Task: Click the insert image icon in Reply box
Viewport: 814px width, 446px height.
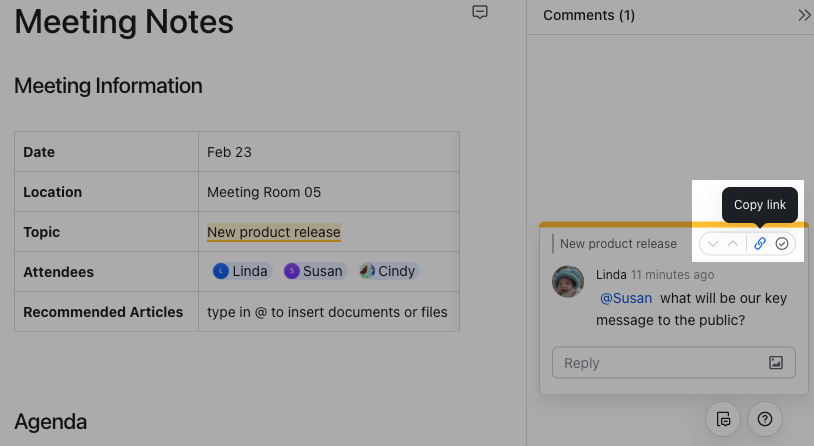Action: pyautogui.click(x=776, y=363)
